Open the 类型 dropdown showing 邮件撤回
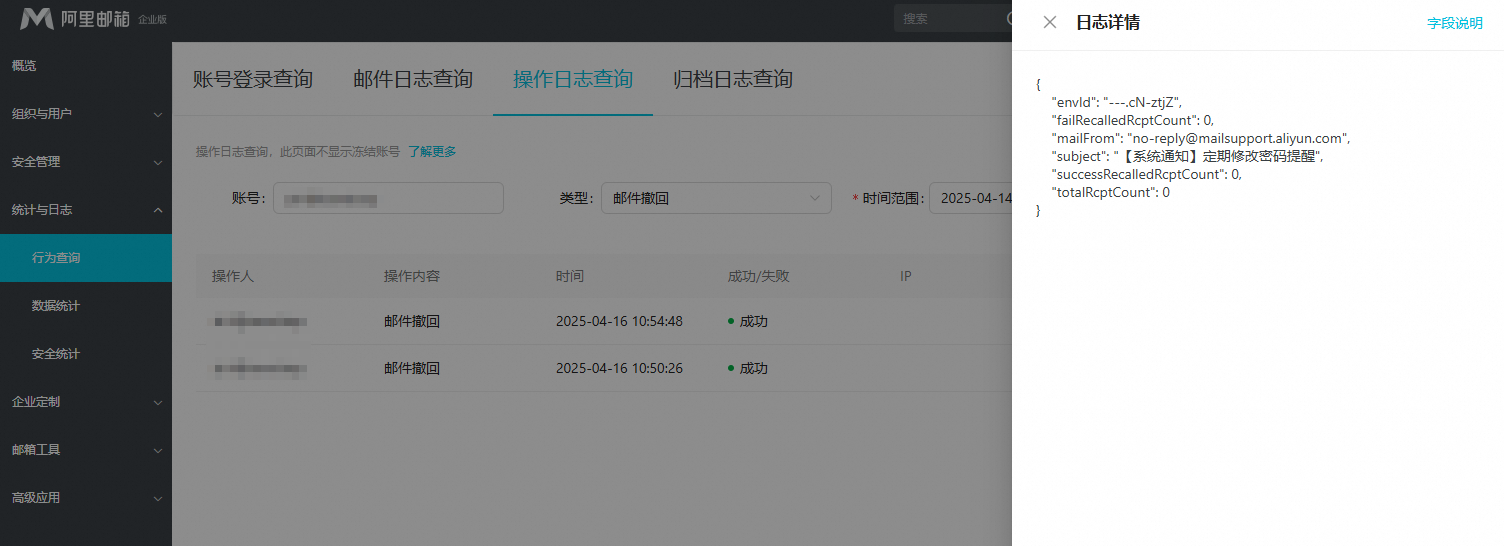Image resolution: width=1504 pixels, height=546 pixels. [x=715, y=198]
